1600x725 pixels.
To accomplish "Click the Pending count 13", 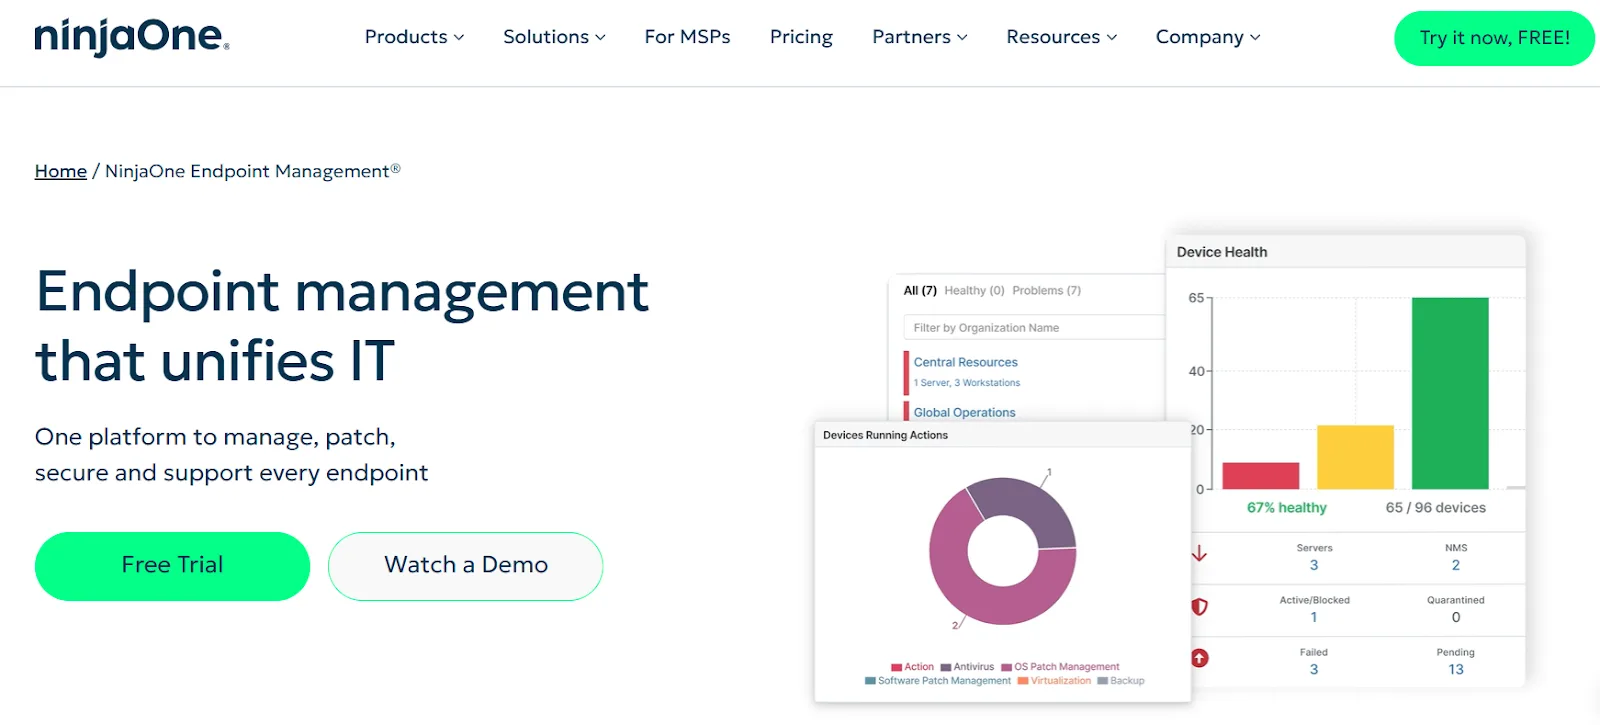I will coord(1456,670).
